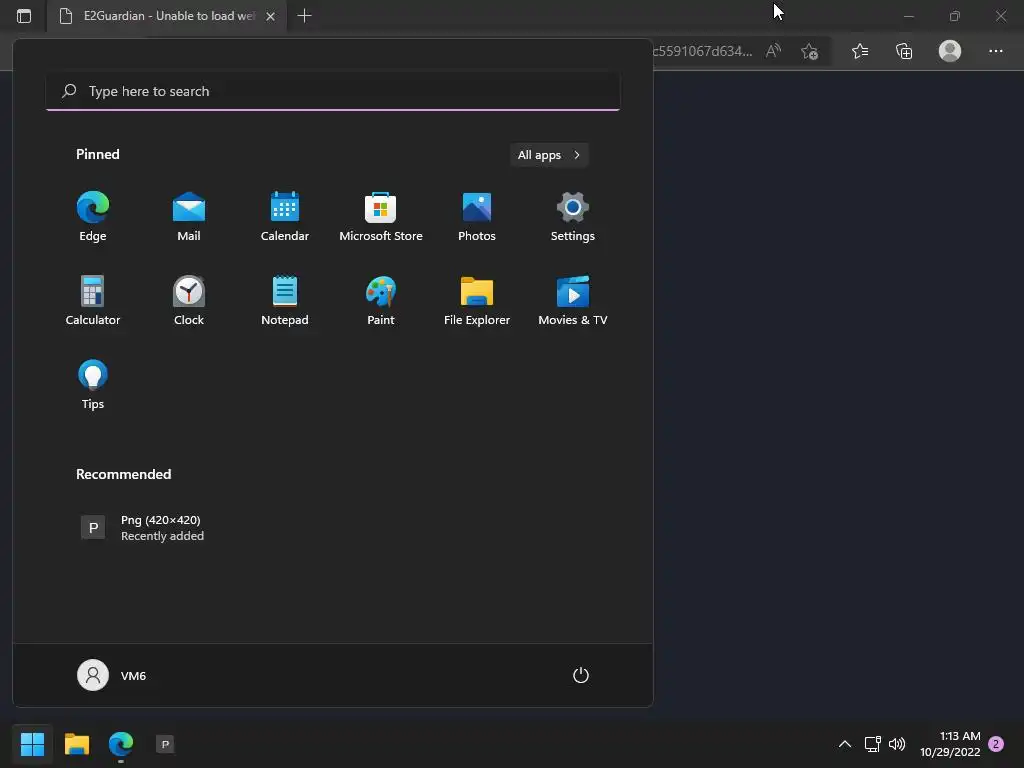Launch Notepad
1024x768 pixels.
285,300
